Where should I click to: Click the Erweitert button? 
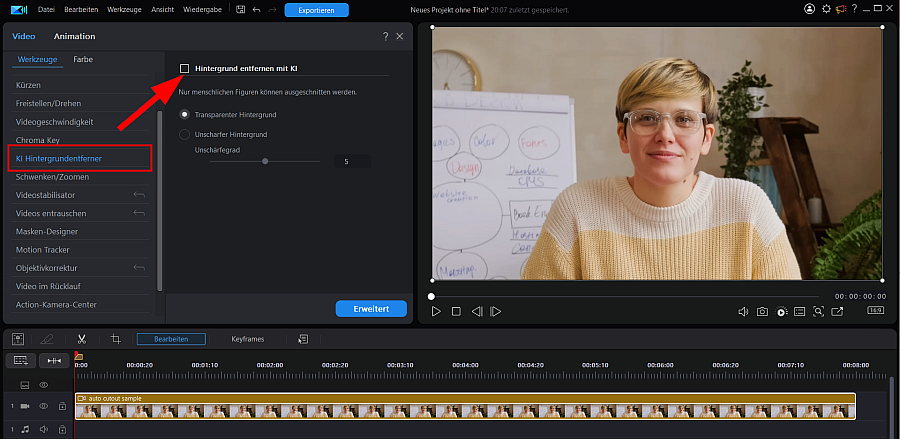371,309
